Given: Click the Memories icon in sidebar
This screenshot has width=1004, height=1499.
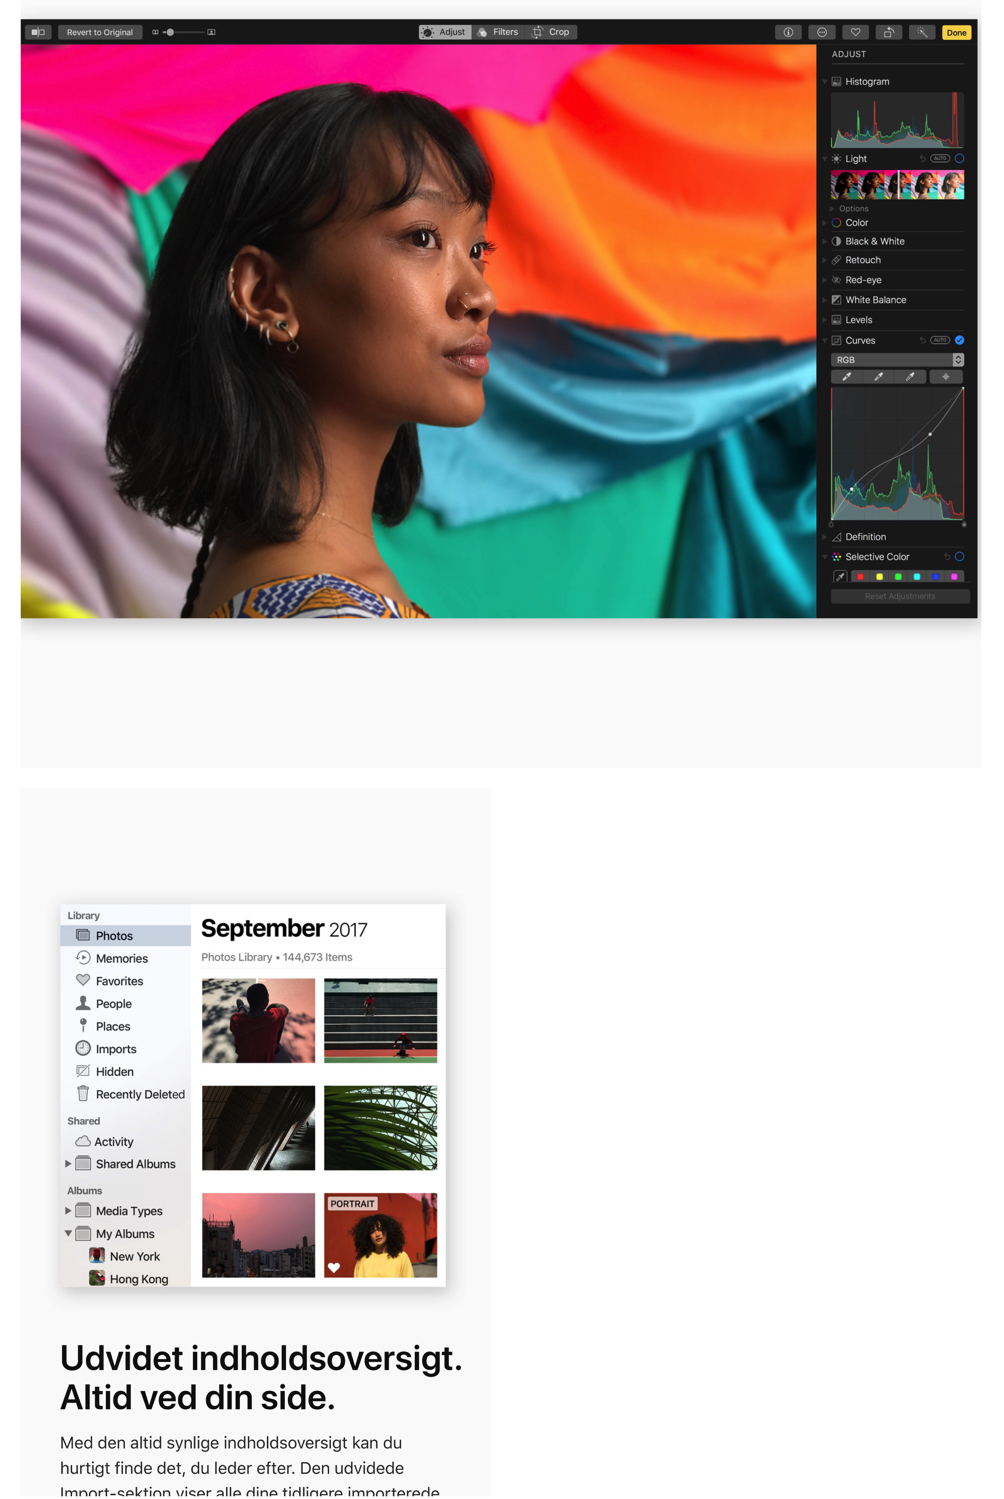Looking at the screenshot, I should (x=83, y=958).
